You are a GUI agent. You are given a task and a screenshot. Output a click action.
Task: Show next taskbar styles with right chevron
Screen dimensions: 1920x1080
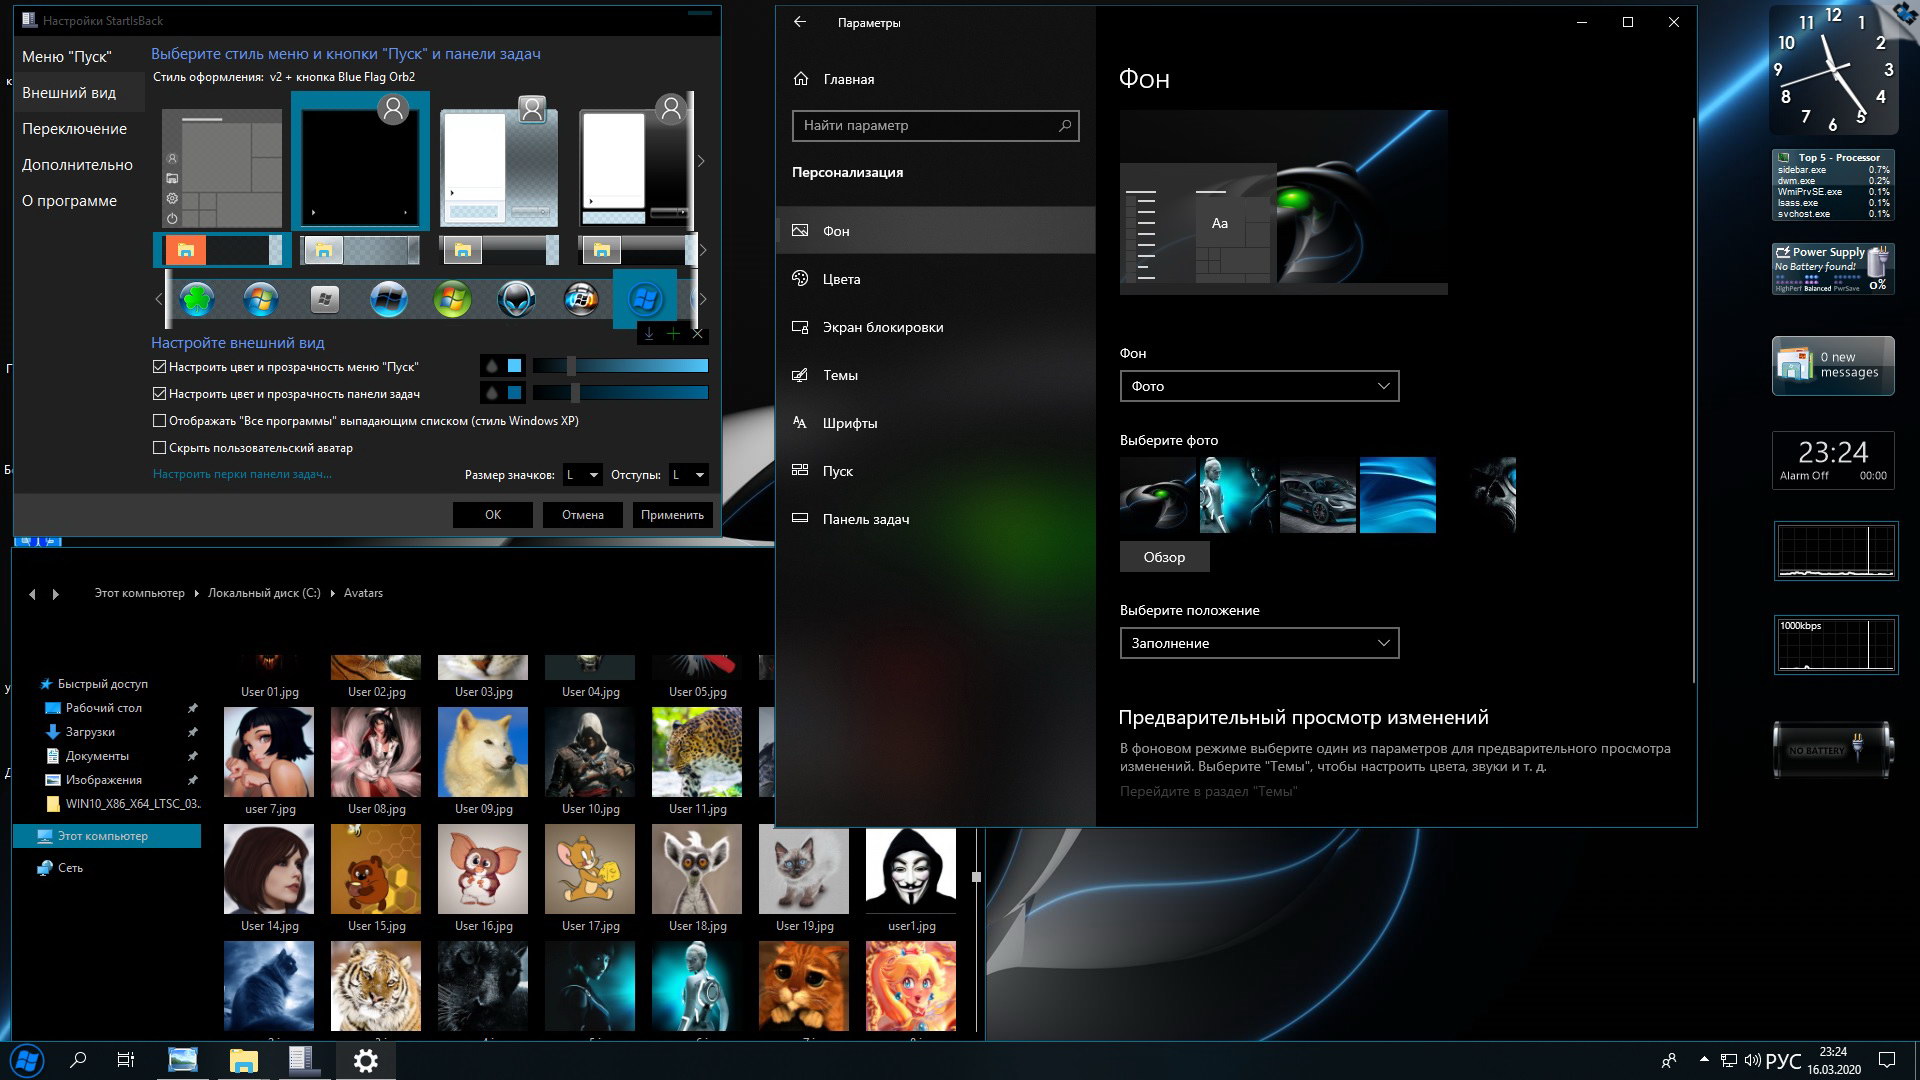703,250
